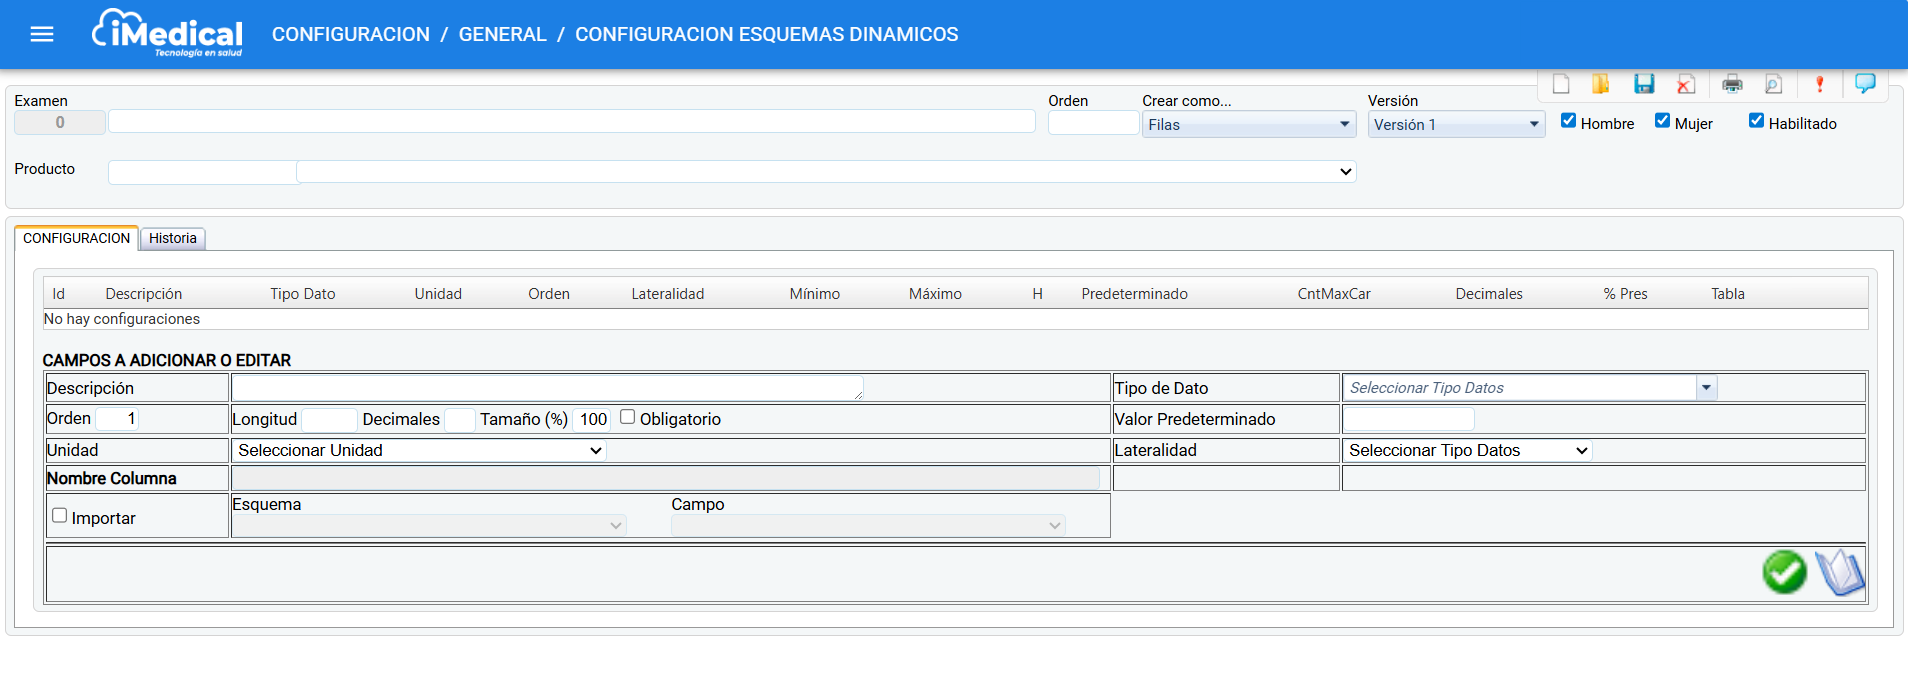1908x698 pixels.
Task: Uncheck the Hombre checkbox
Action: point(1568,121)
